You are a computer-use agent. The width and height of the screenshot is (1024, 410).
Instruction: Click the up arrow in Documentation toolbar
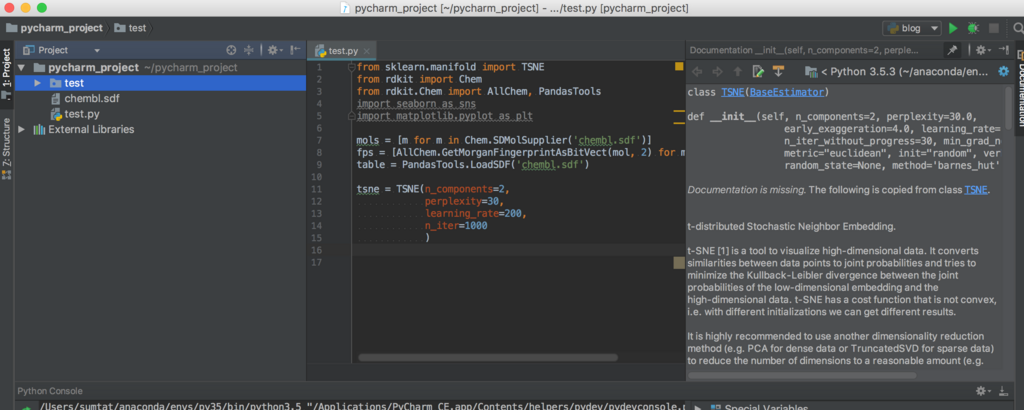point(737,71)
